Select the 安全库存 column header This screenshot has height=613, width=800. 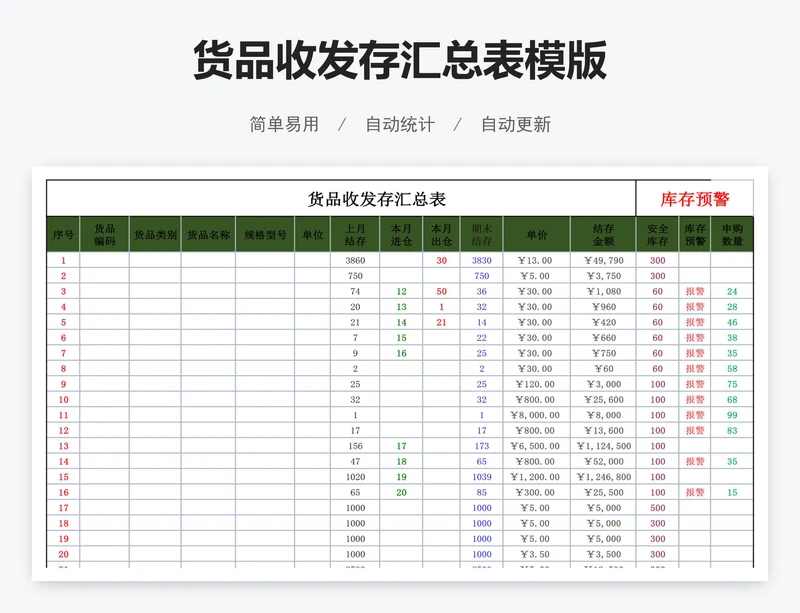click(657, 234)
